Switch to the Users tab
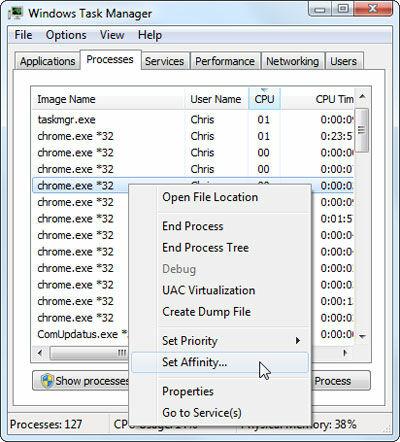This screenshot has height=442, width=400. click(x=344, y=61)
